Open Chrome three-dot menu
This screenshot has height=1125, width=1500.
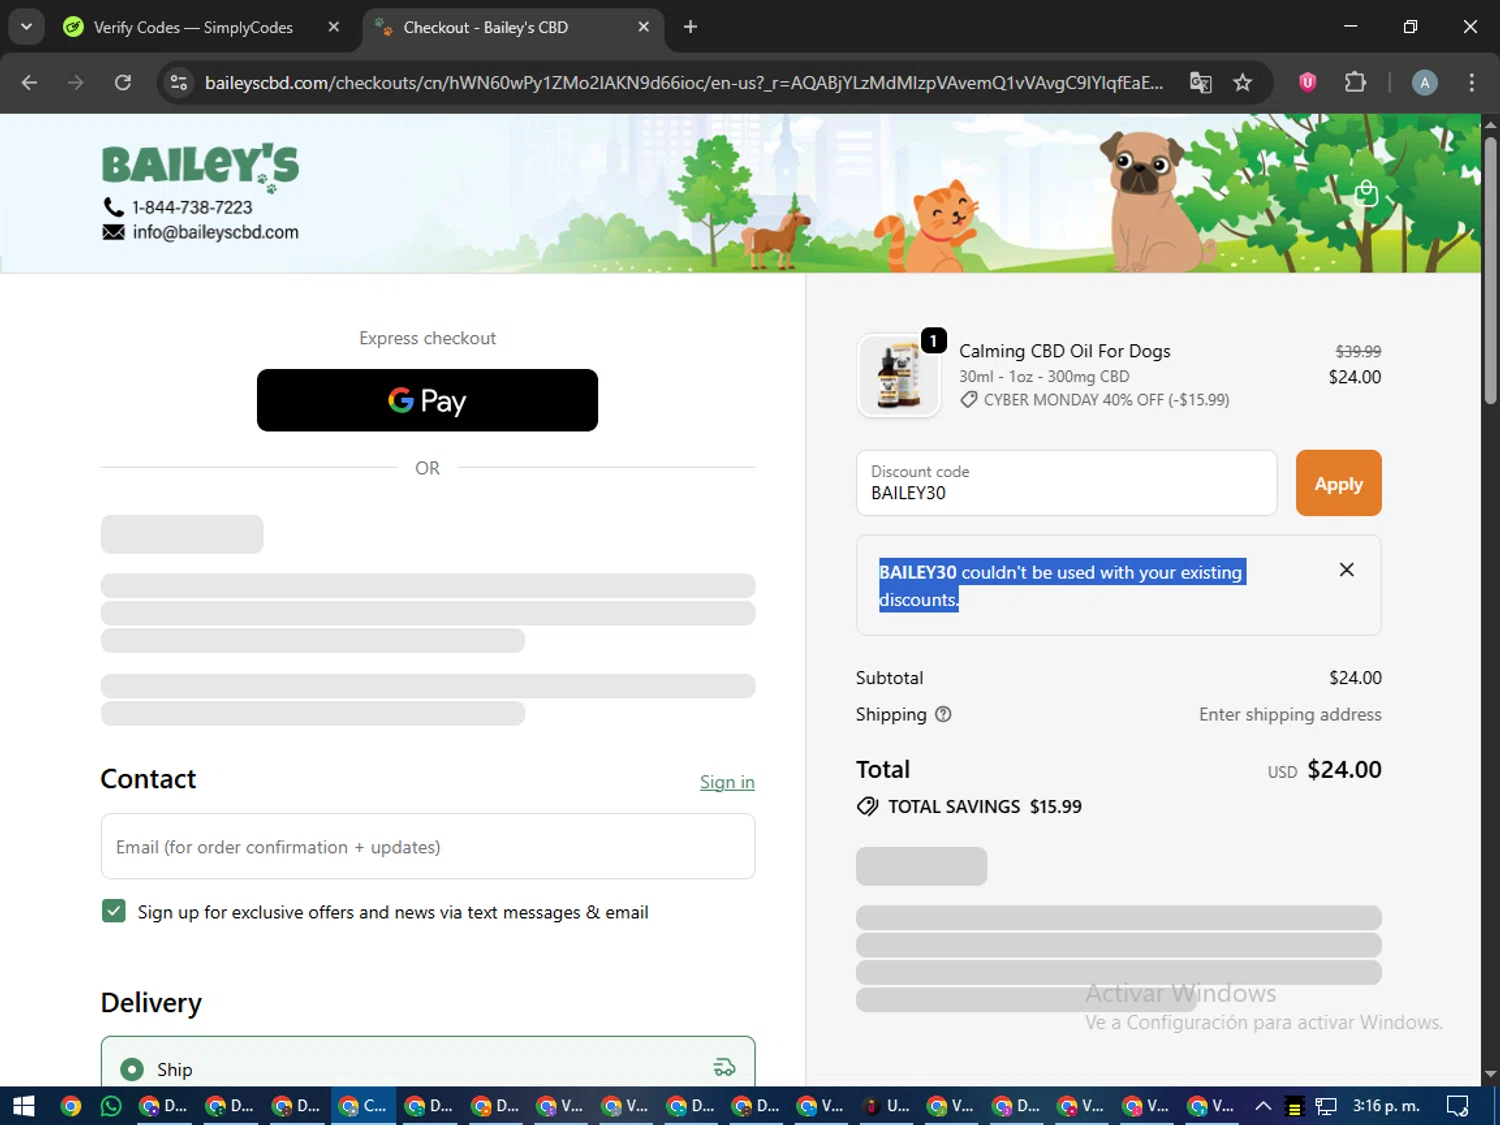1471,83
